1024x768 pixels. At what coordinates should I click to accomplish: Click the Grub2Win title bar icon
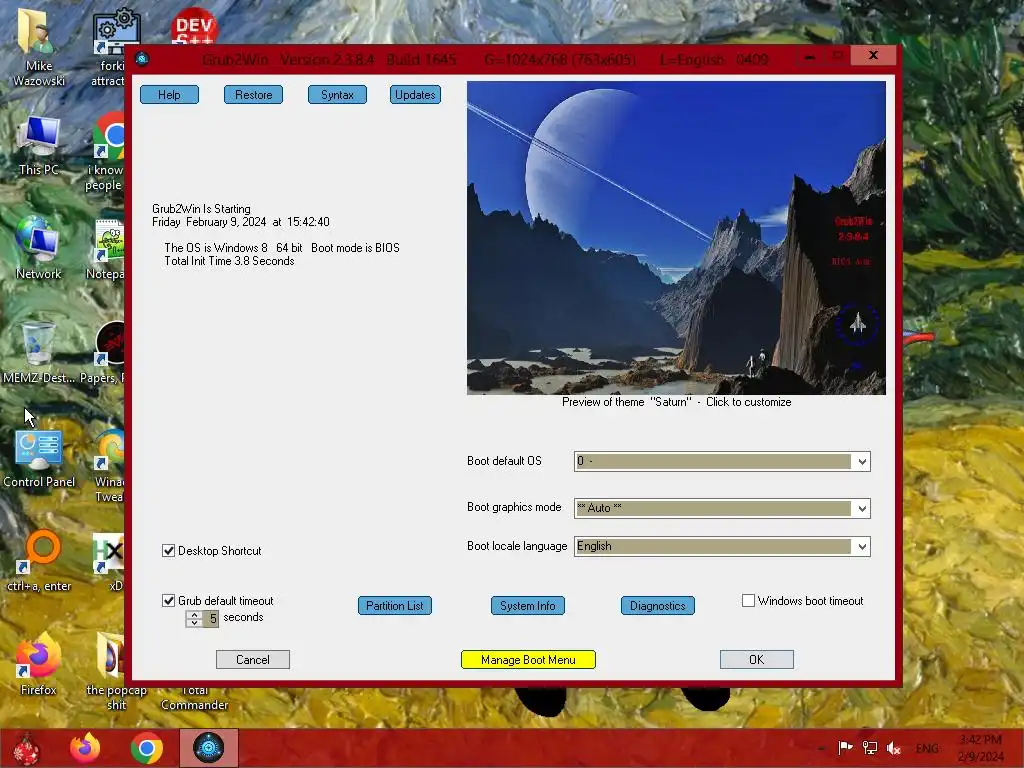coord(142,59)
